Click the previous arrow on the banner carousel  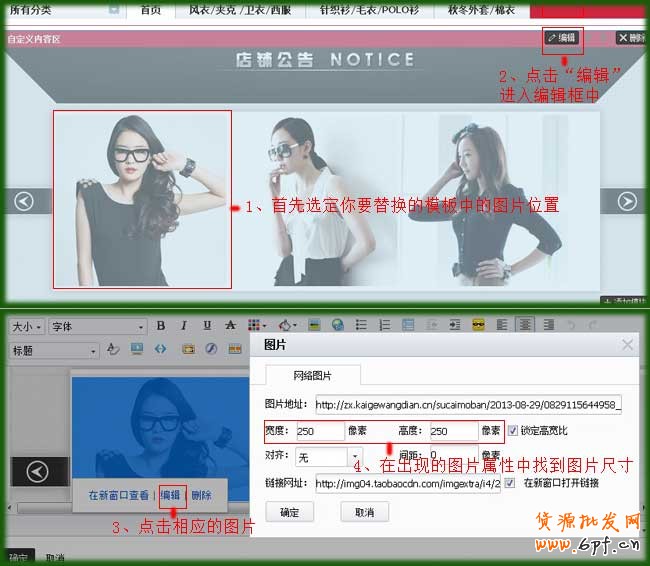[24, 202]
